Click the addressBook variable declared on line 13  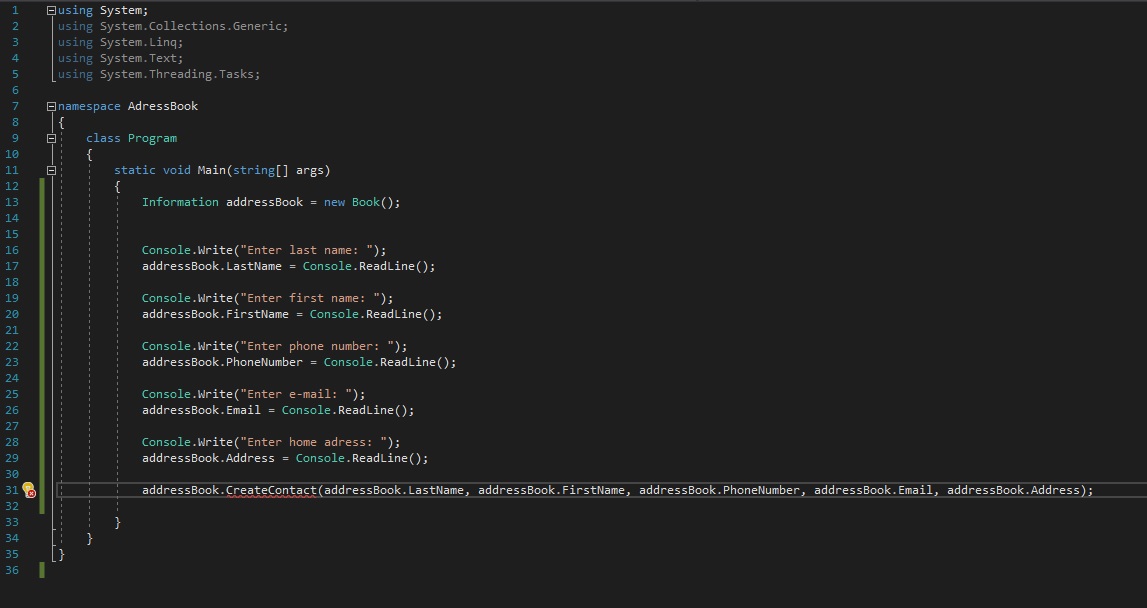[x=264, y=203]
